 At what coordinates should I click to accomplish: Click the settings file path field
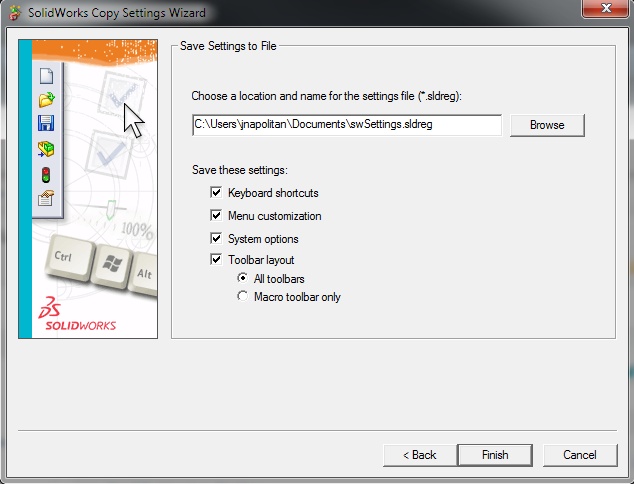click(x=347, y=125)
